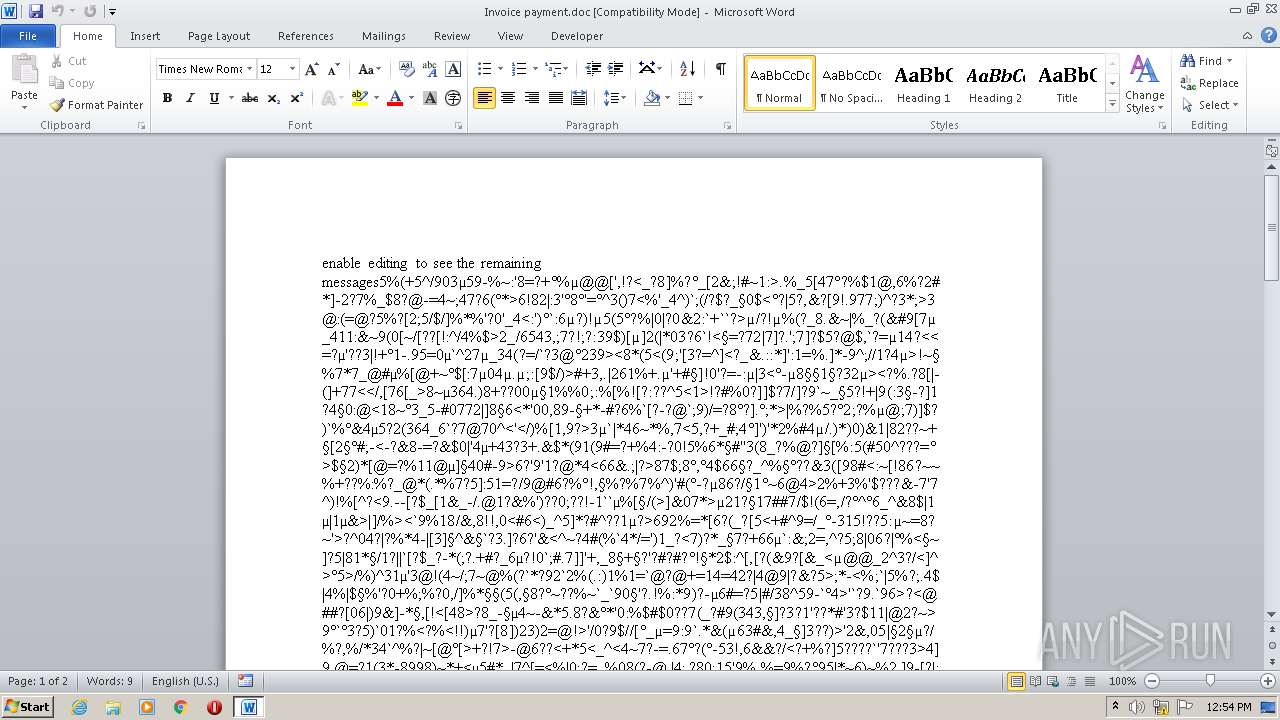
Task: Click Decrease Indent icon
Action: coord(593,69)
